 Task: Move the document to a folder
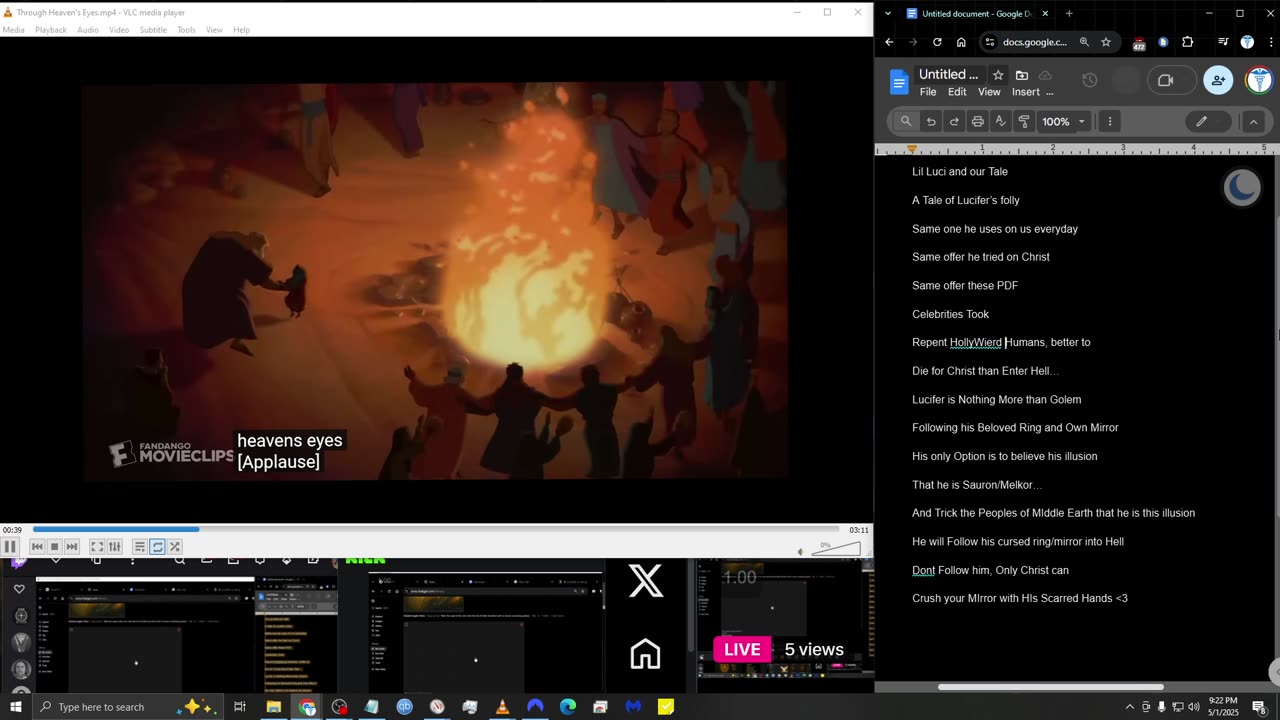[1022, 75]
